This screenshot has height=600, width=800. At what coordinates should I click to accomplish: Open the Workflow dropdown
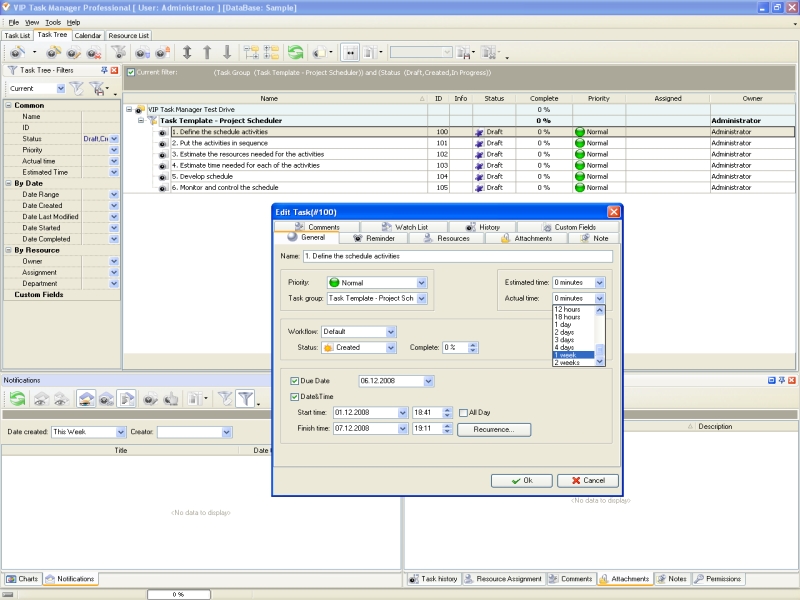point(390,332)
